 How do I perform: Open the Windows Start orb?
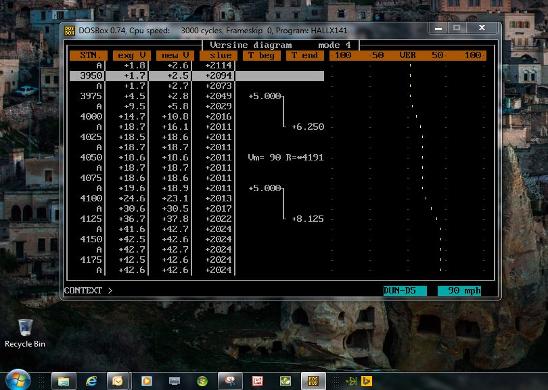pyautogui.click(x=17, y=380)
